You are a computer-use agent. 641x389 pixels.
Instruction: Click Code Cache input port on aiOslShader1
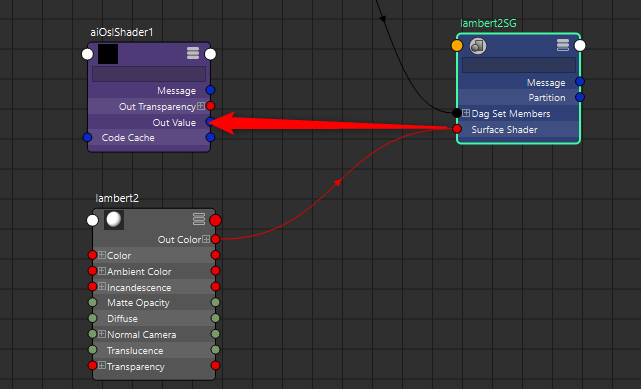click(x=87, y=137)
